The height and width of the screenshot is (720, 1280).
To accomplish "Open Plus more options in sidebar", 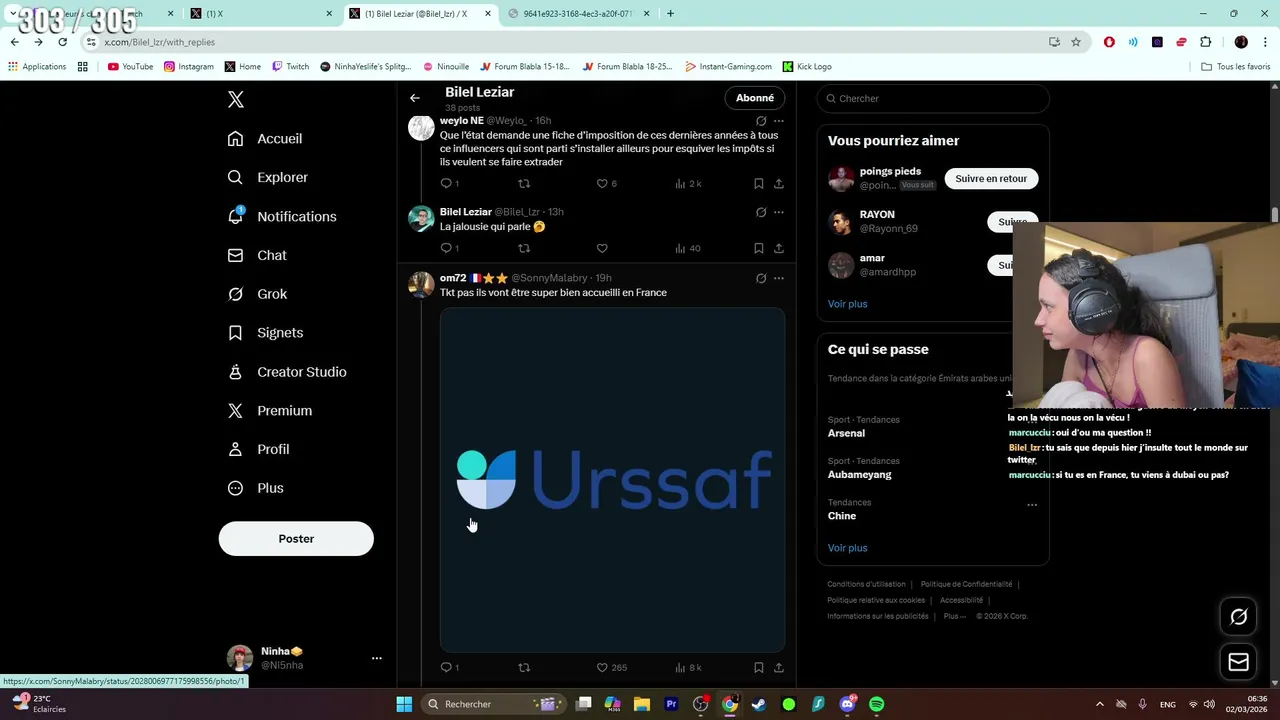I will point(256,488).
